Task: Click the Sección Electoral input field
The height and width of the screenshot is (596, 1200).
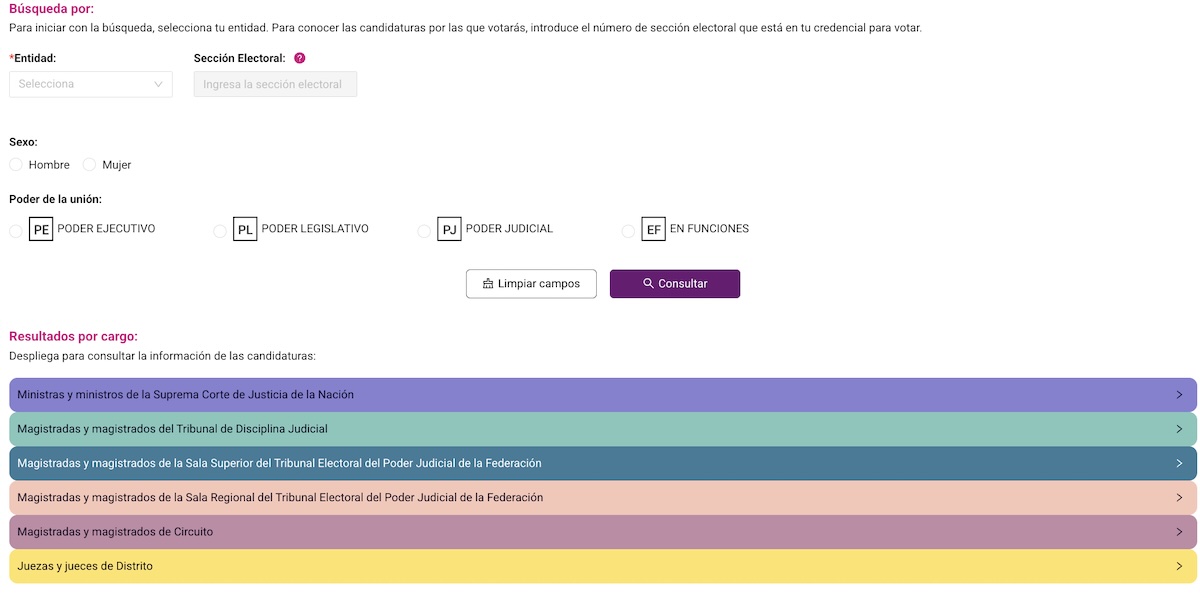Action: click(275, 84)
